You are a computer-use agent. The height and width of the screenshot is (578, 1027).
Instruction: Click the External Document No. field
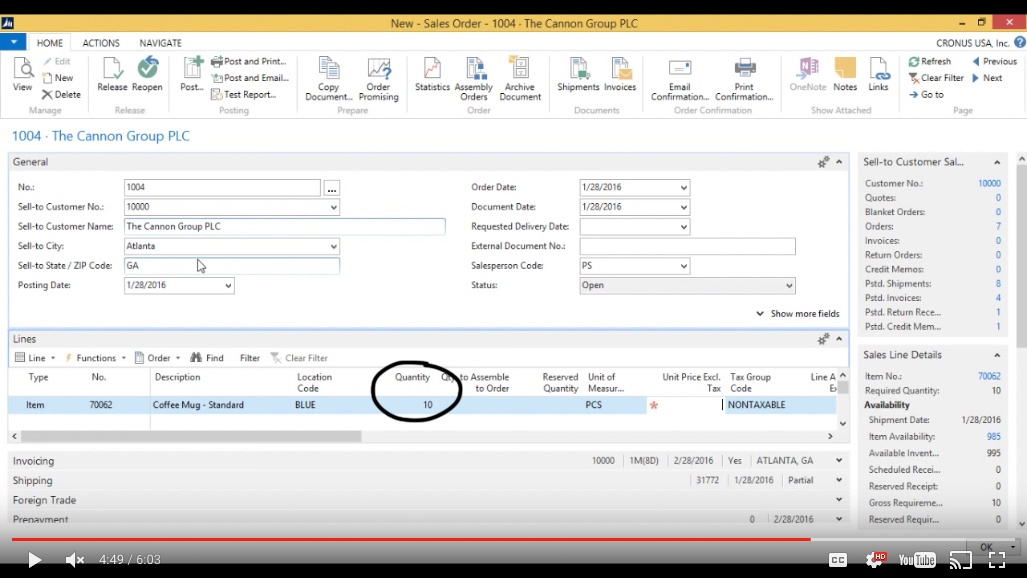[x=687, y=246]
